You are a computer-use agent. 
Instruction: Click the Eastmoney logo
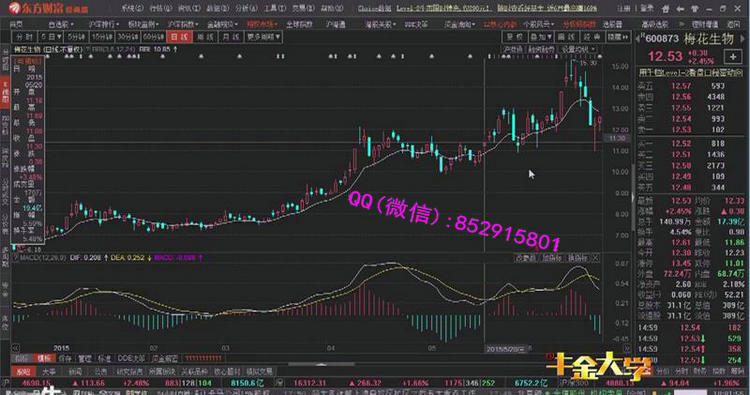(48, 8)
